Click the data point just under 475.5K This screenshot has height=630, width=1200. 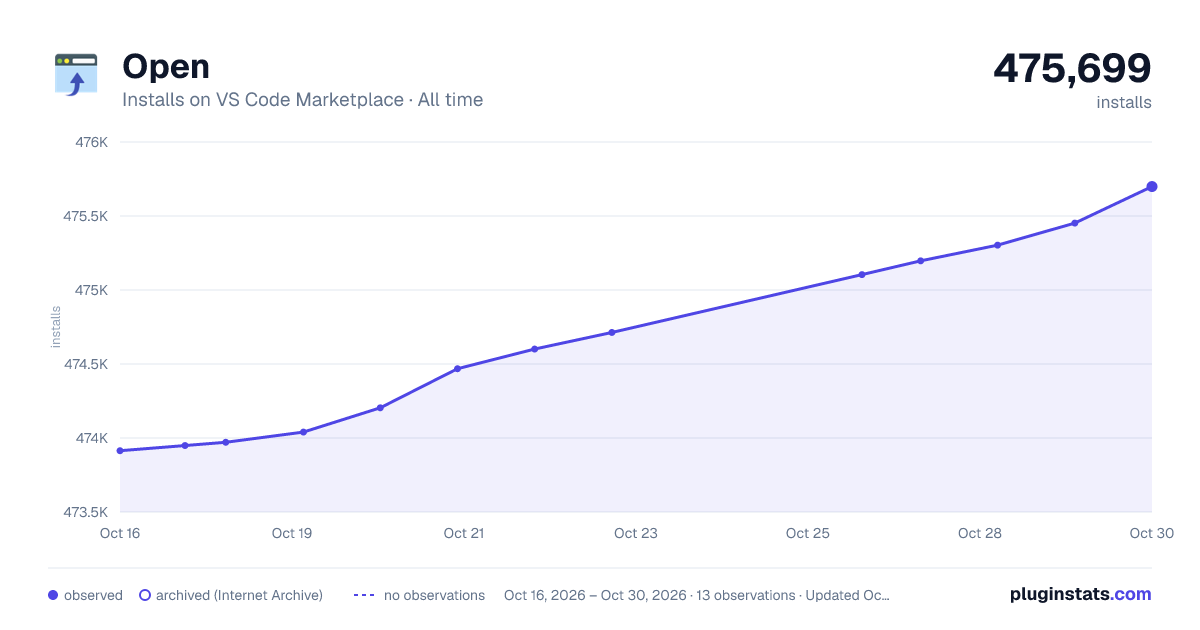point(1075,223)
